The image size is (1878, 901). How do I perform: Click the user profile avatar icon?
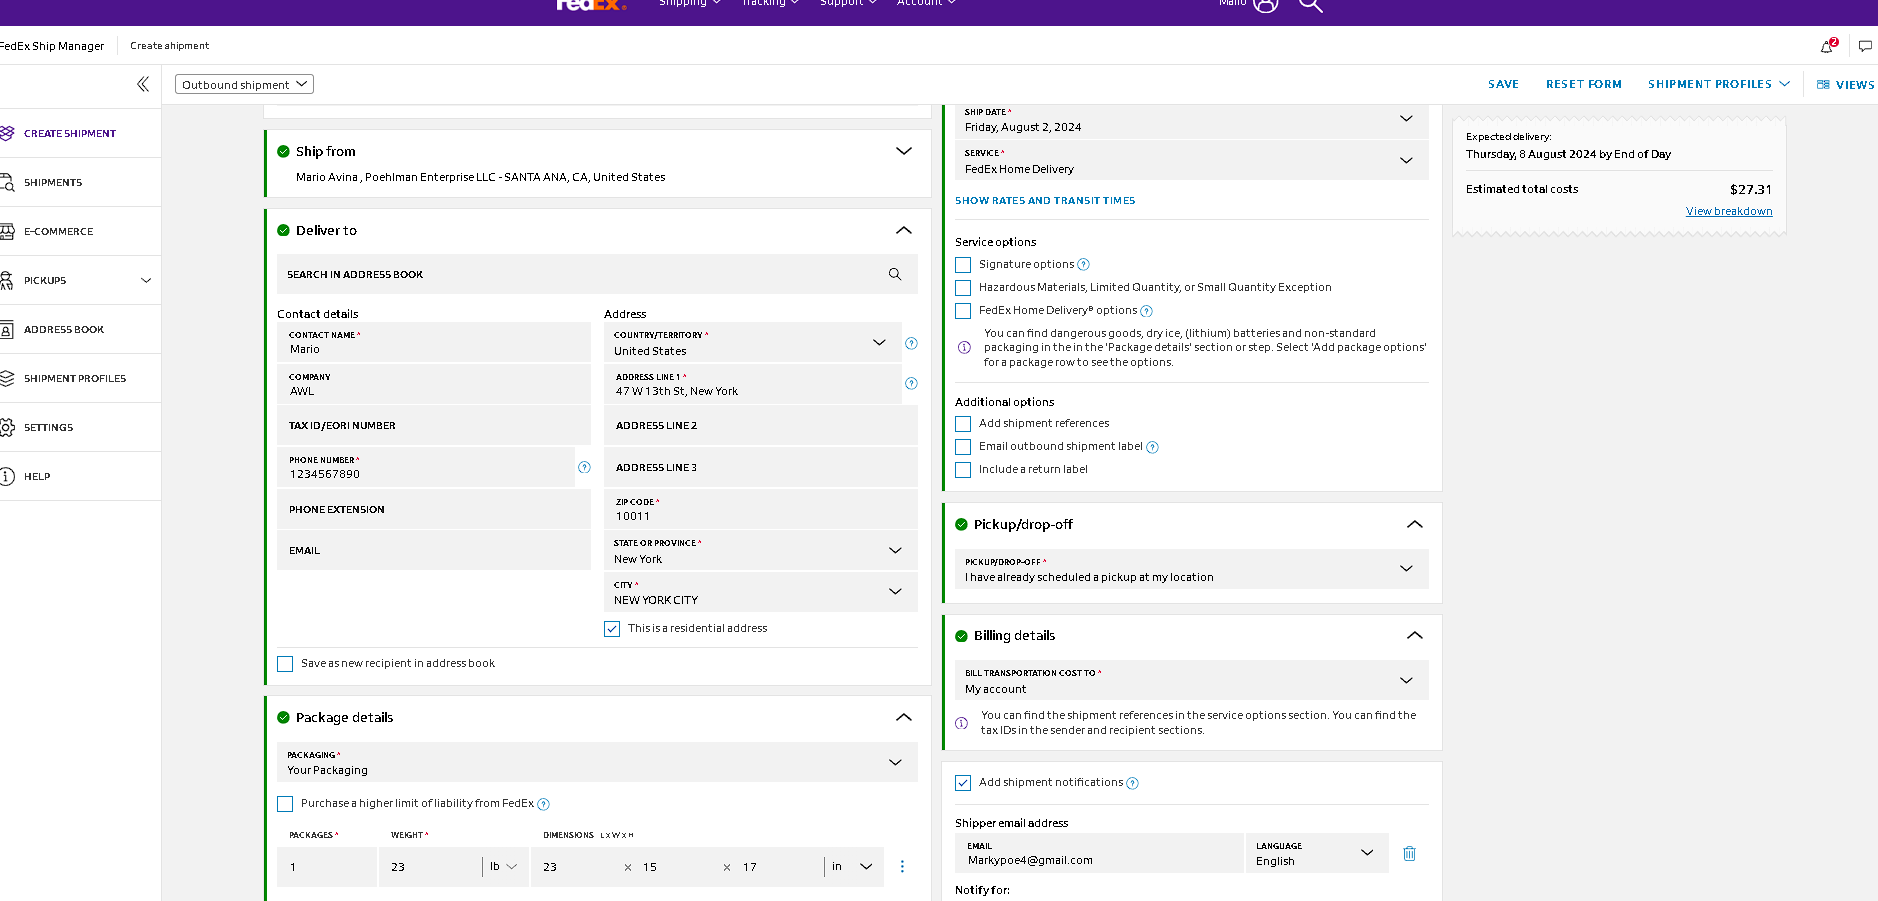pos(1266,4)
